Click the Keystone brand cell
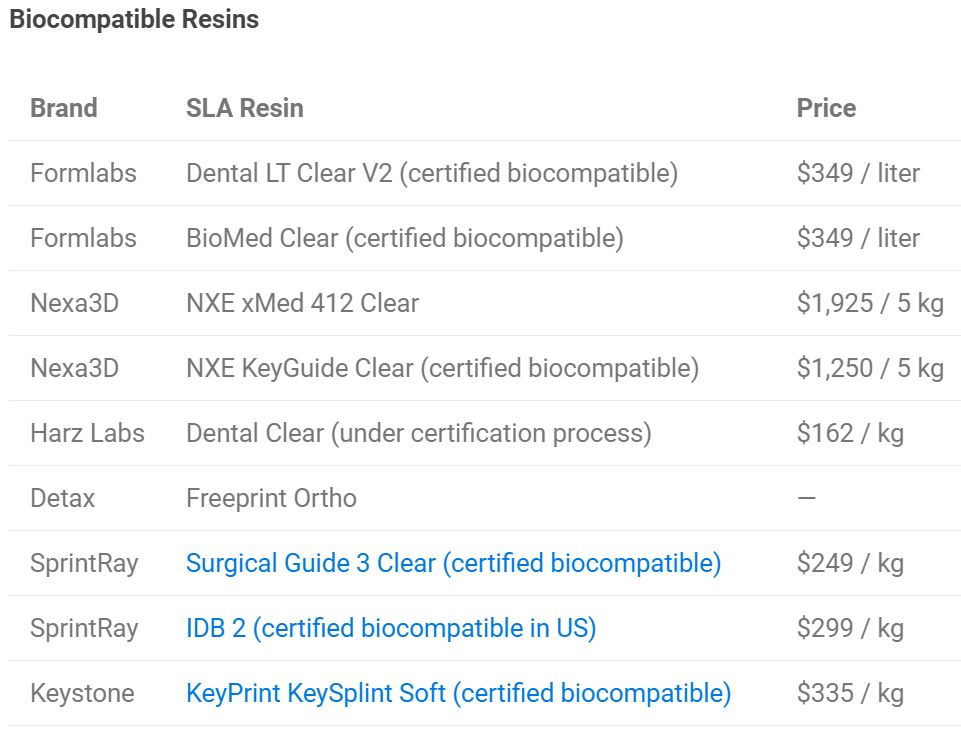Image resolution: width=961 pixels, height=731 pixels. coord(82,693)
